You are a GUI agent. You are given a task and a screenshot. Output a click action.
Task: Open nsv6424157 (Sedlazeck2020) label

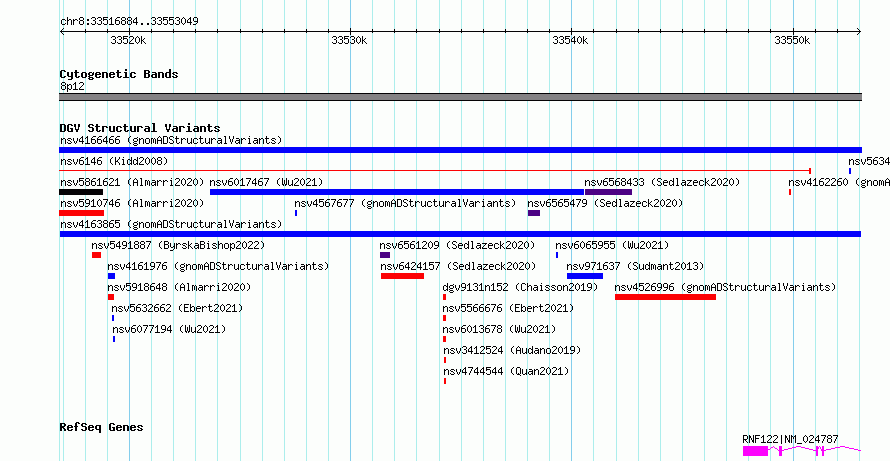pyautogui.click(x=458, y=266)
